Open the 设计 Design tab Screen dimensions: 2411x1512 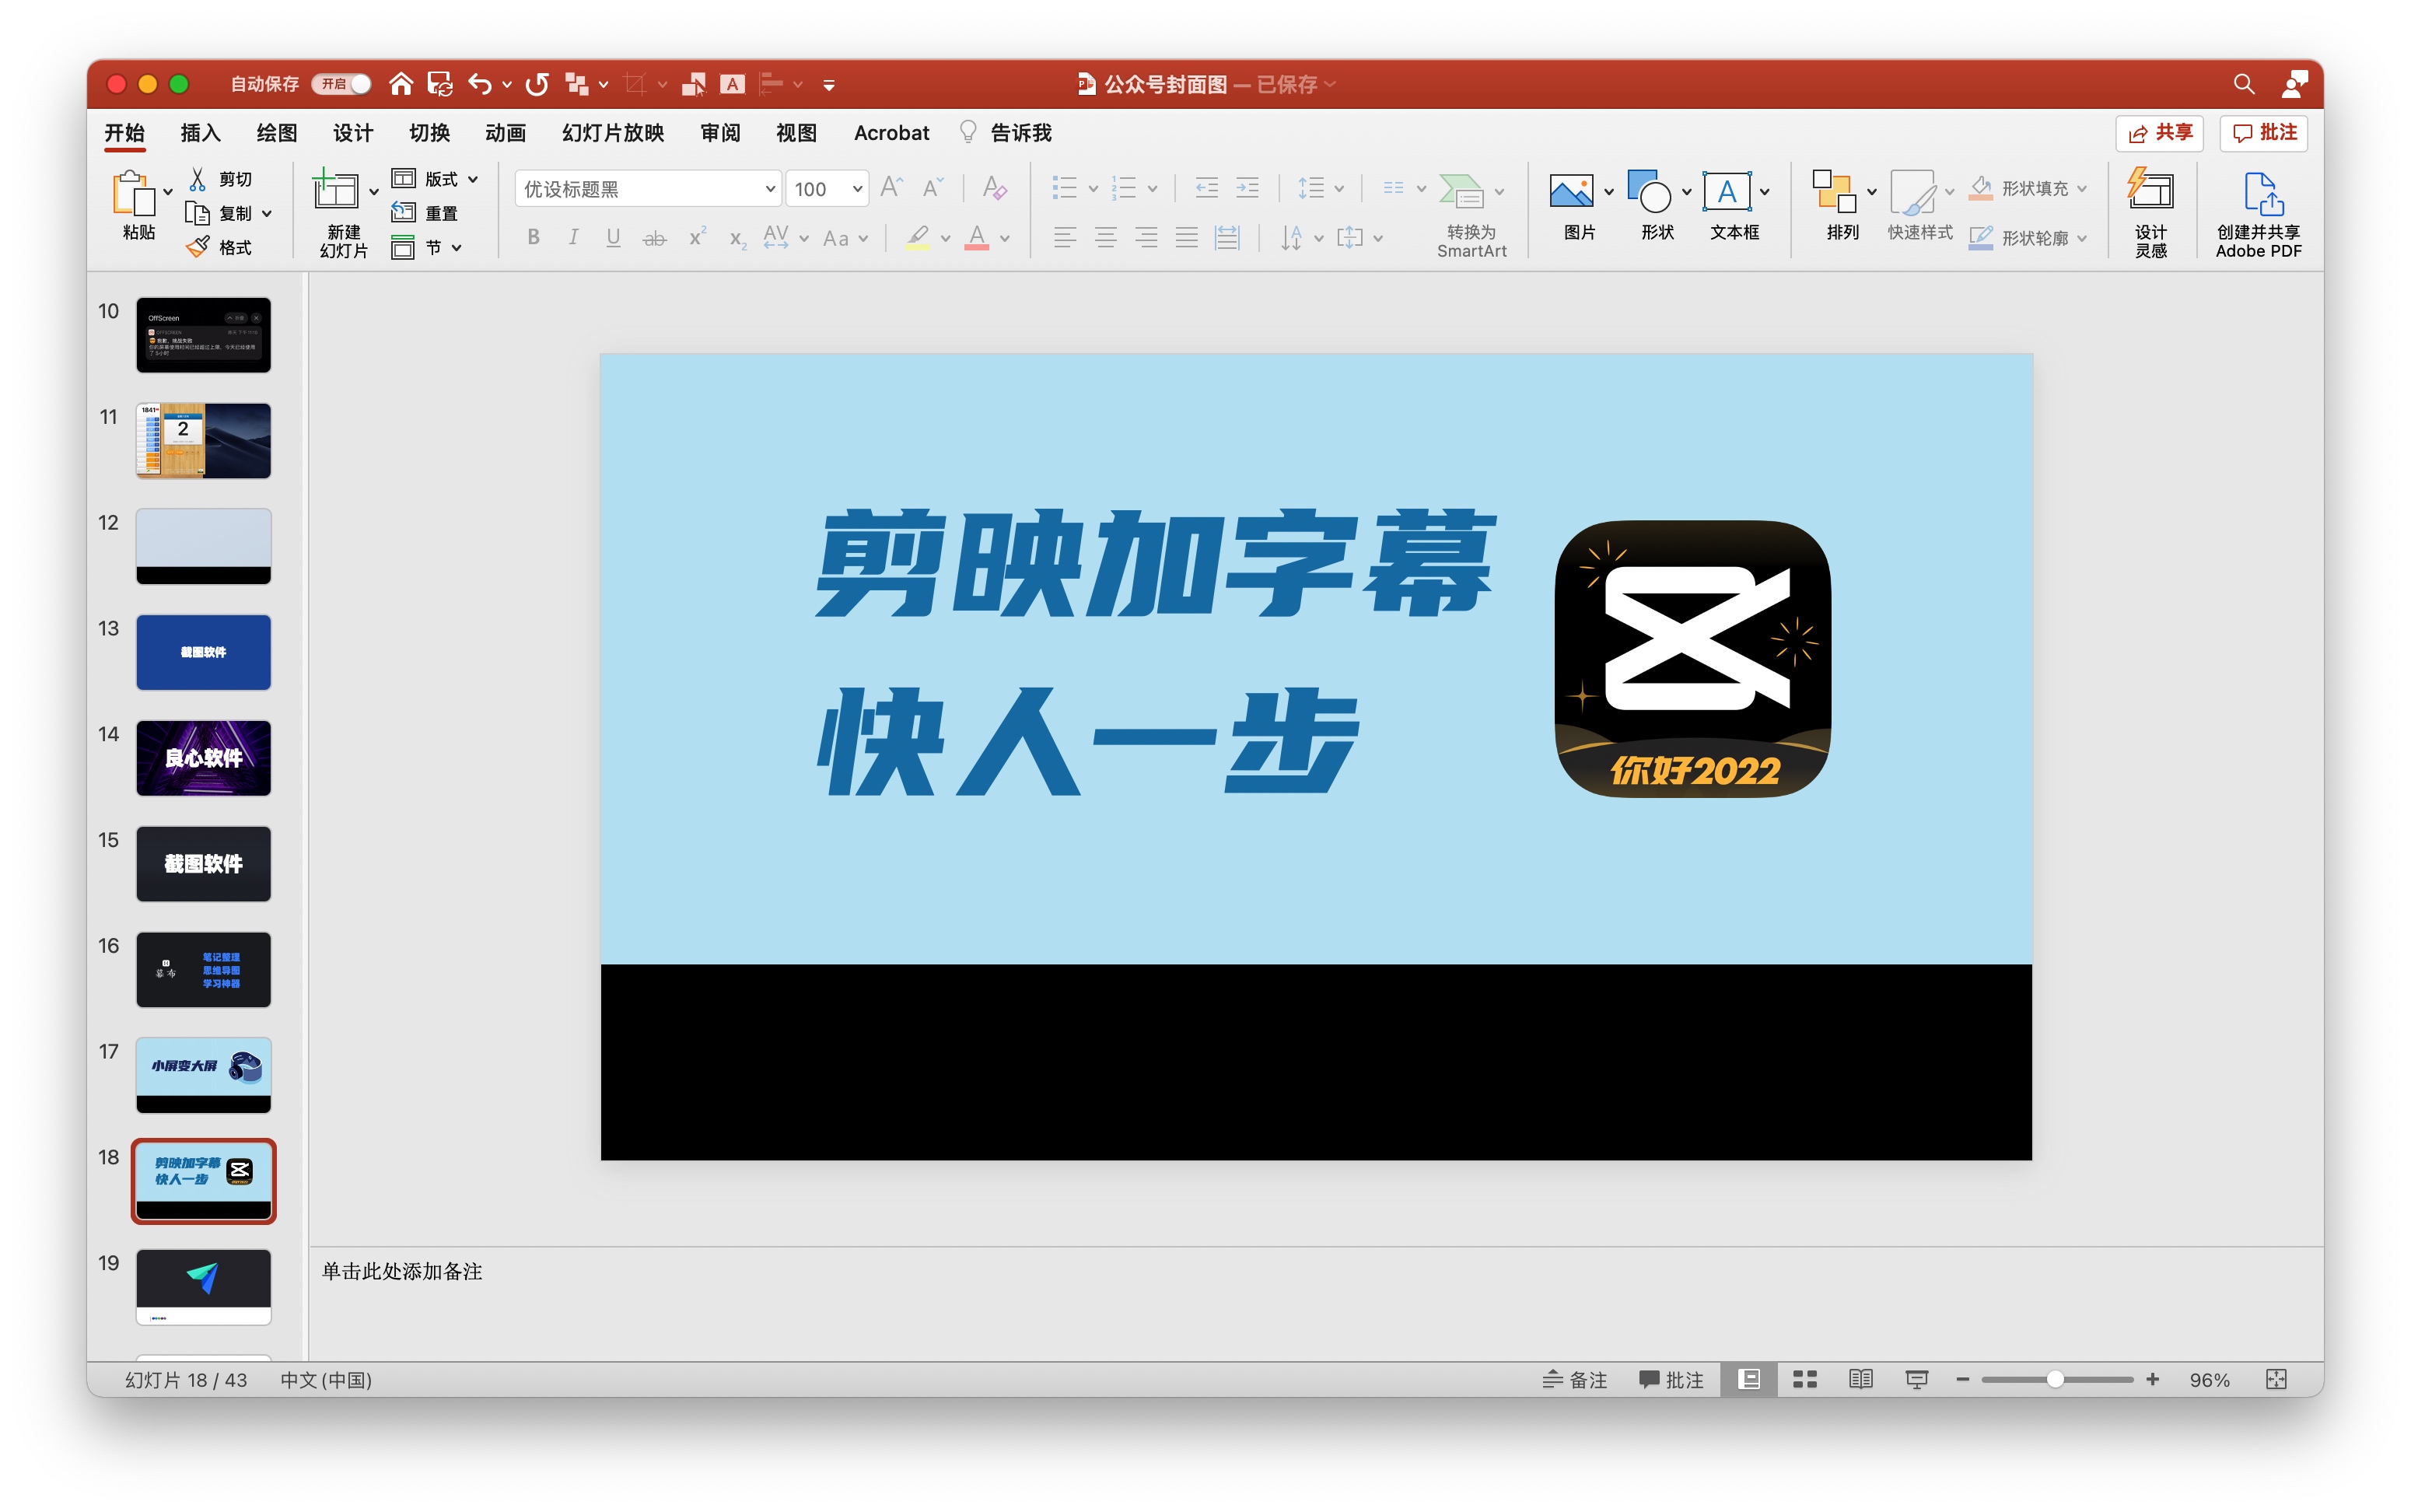(x=353, y=133)
